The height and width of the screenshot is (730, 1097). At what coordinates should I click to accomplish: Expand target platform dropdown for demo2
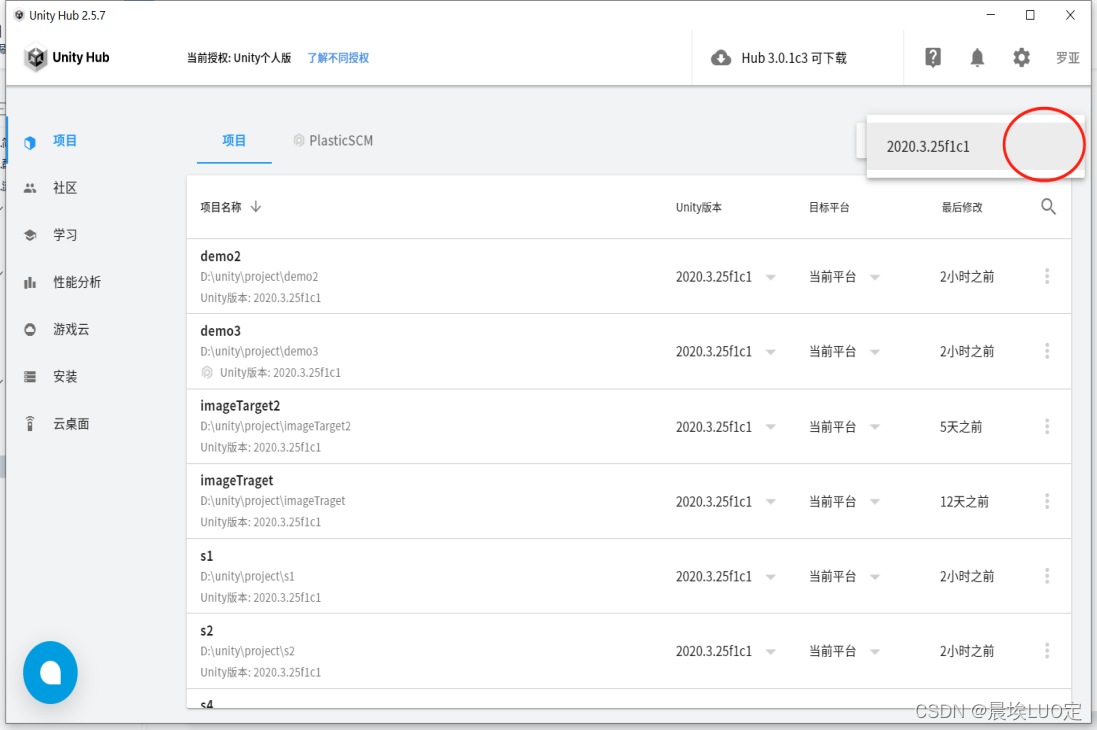875,277
